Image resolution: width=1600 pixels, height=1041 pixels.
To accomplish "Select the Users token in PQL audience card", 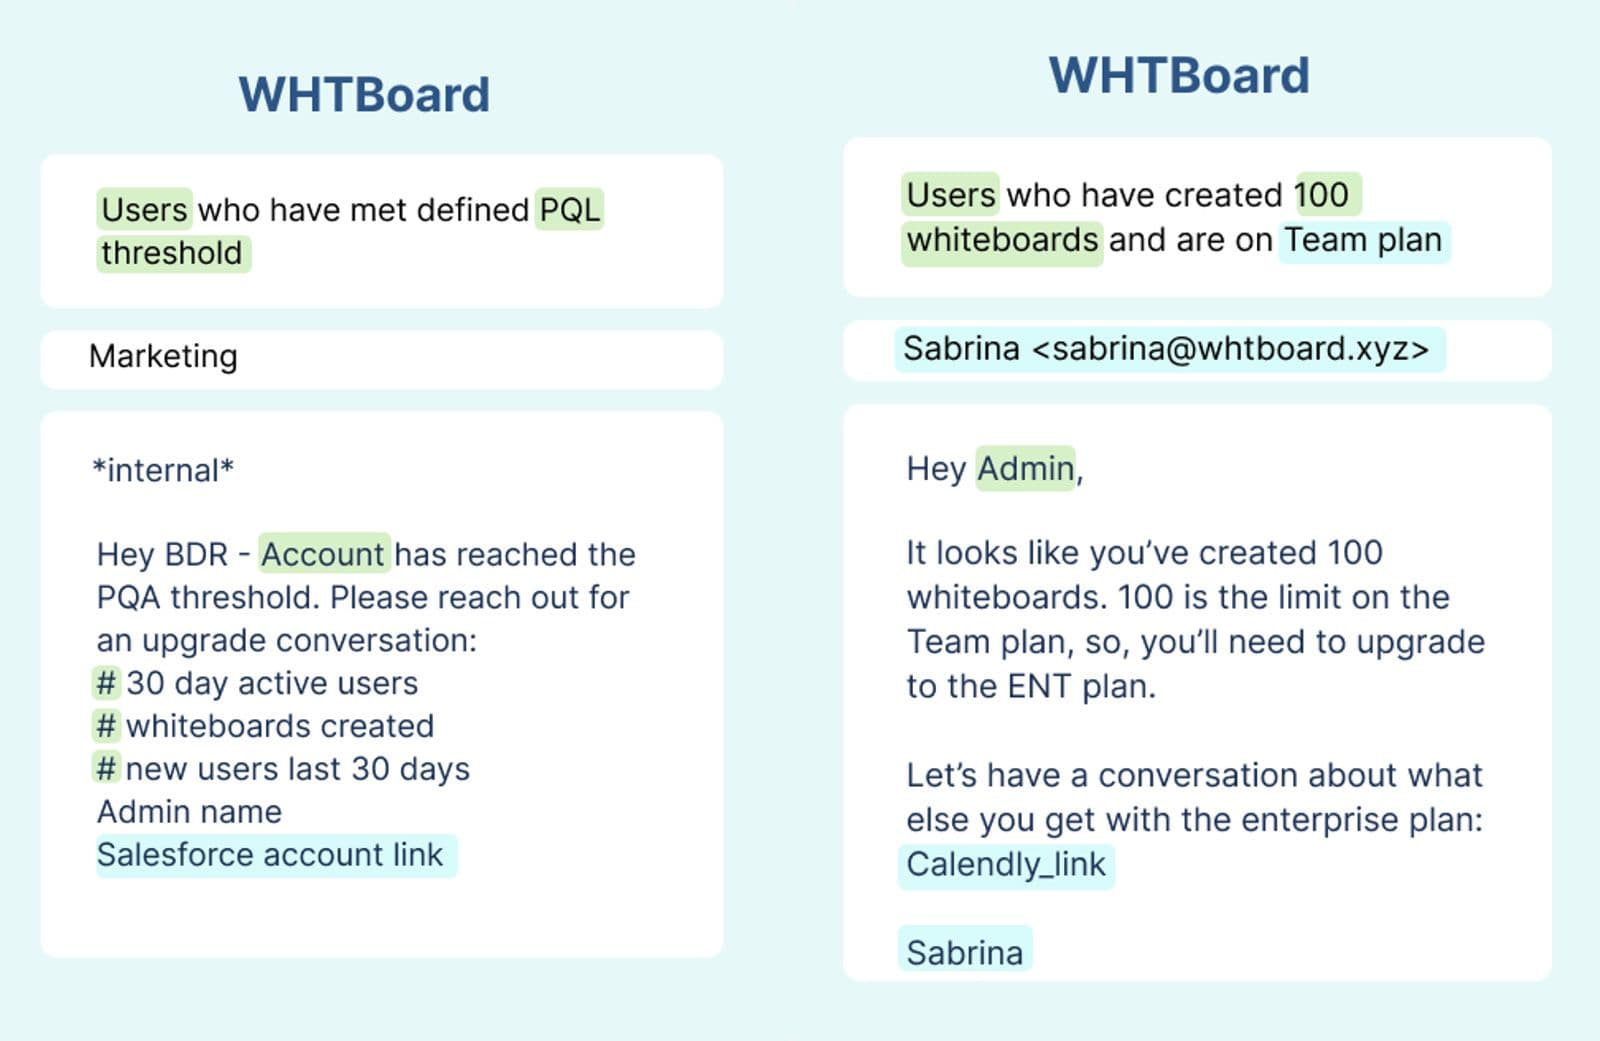I will click(144, 210).
